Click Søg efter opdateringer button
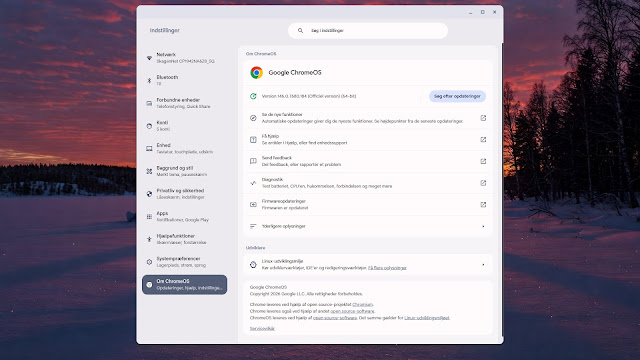 pyautogui.click(x=457, y=96)
